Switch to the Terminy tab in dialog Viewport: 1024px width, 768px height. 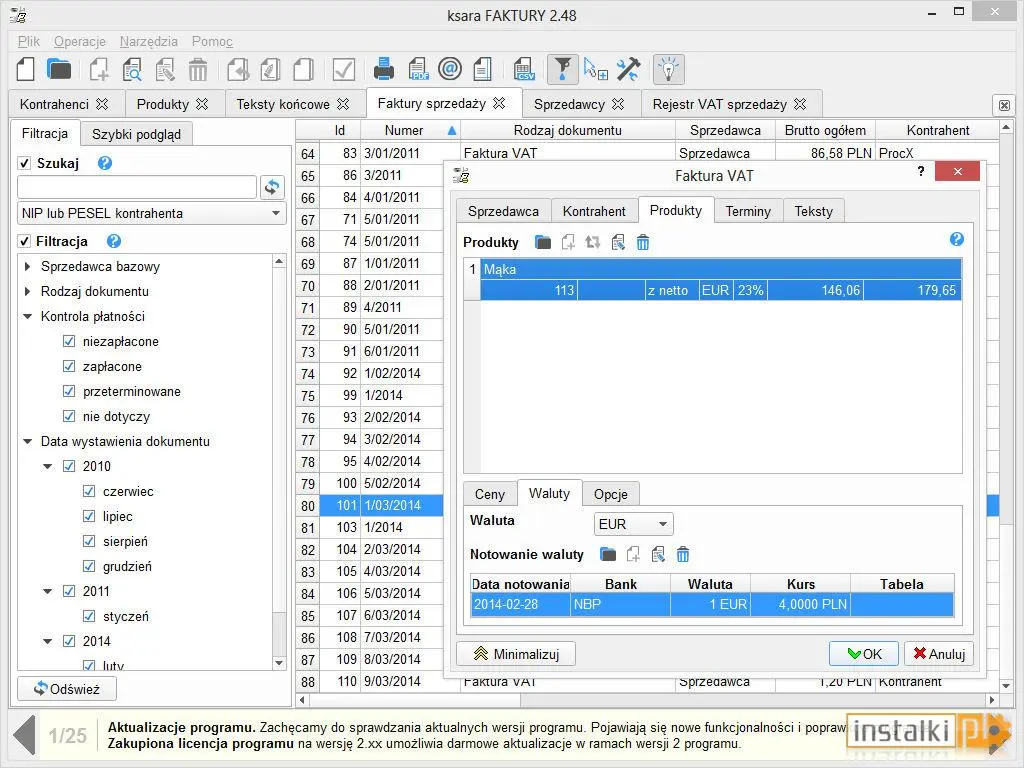pyautogui.click(x=748, y=211)
